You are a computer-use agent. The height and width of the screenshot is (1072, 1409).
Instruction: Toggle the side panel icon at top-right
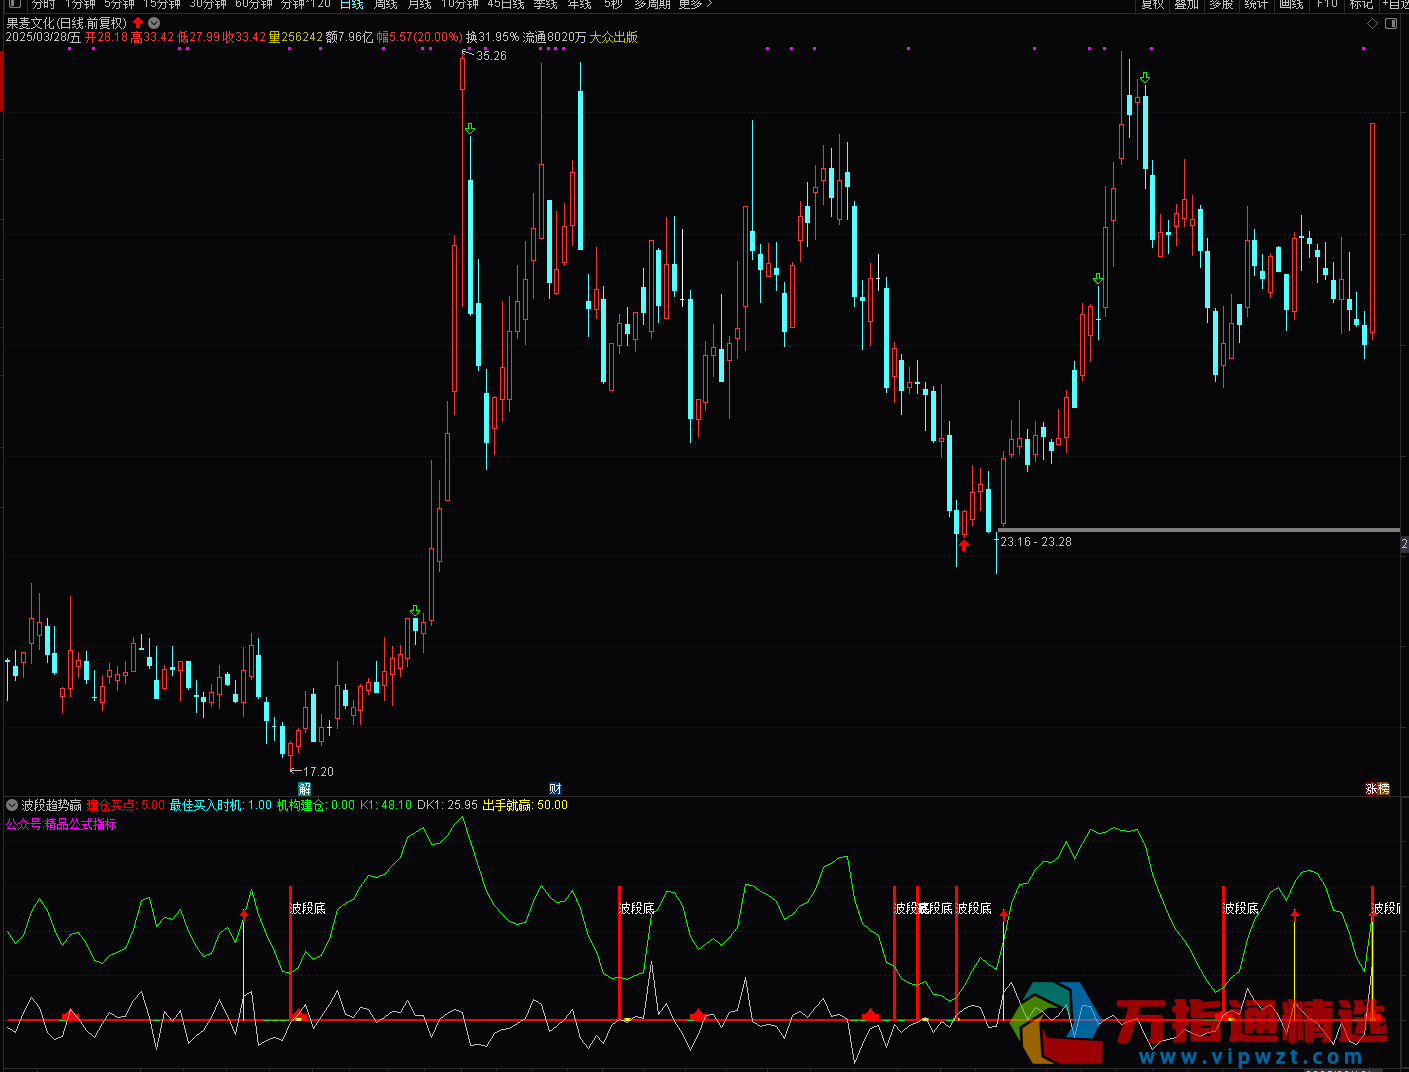click(1392, 23)
